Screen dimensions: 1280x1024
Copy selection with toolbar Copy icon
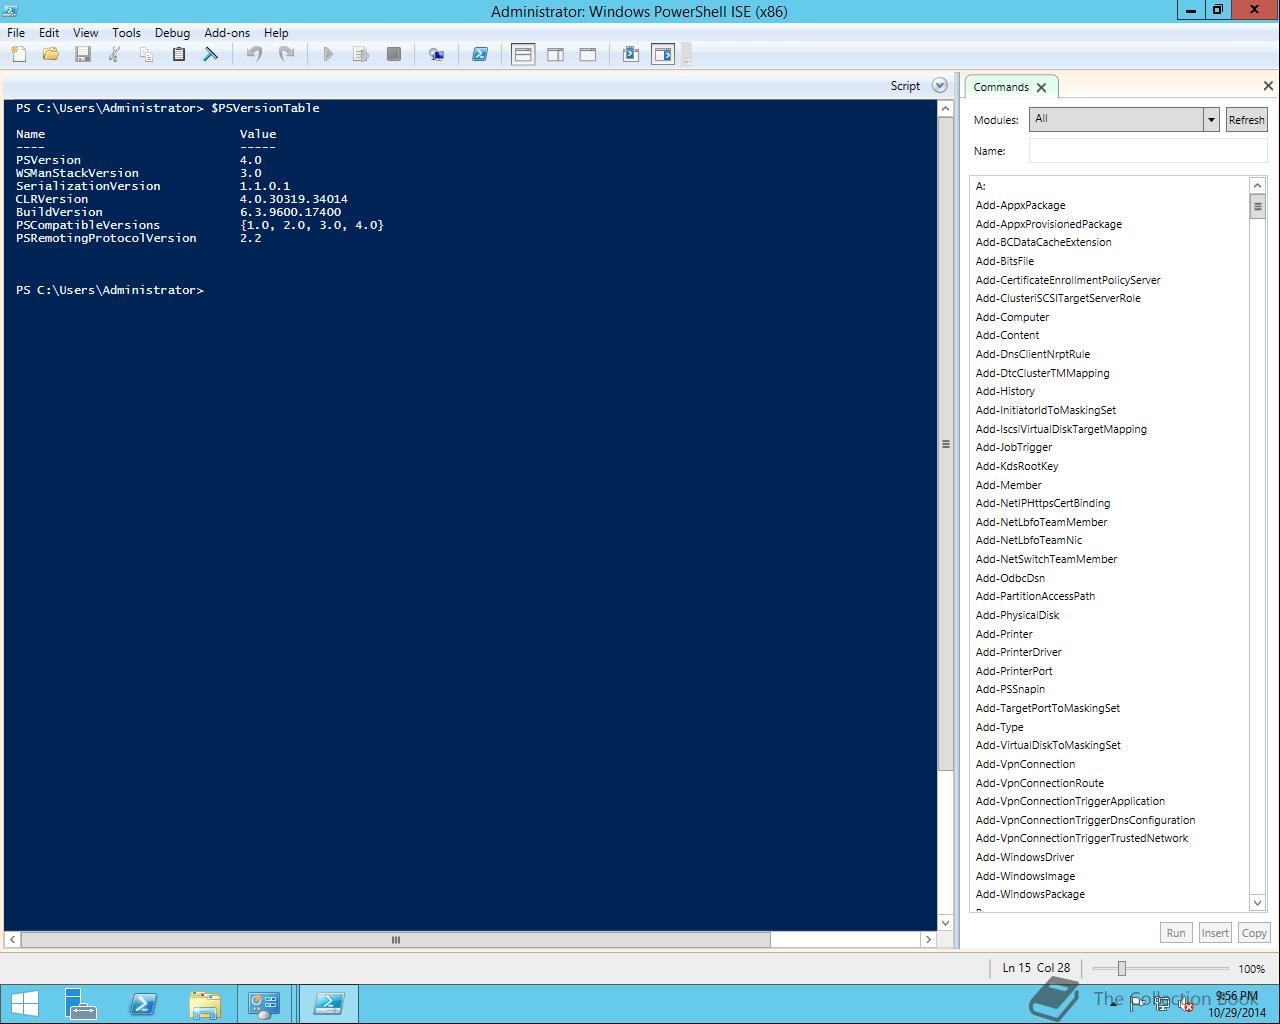[x=147, y=55]
